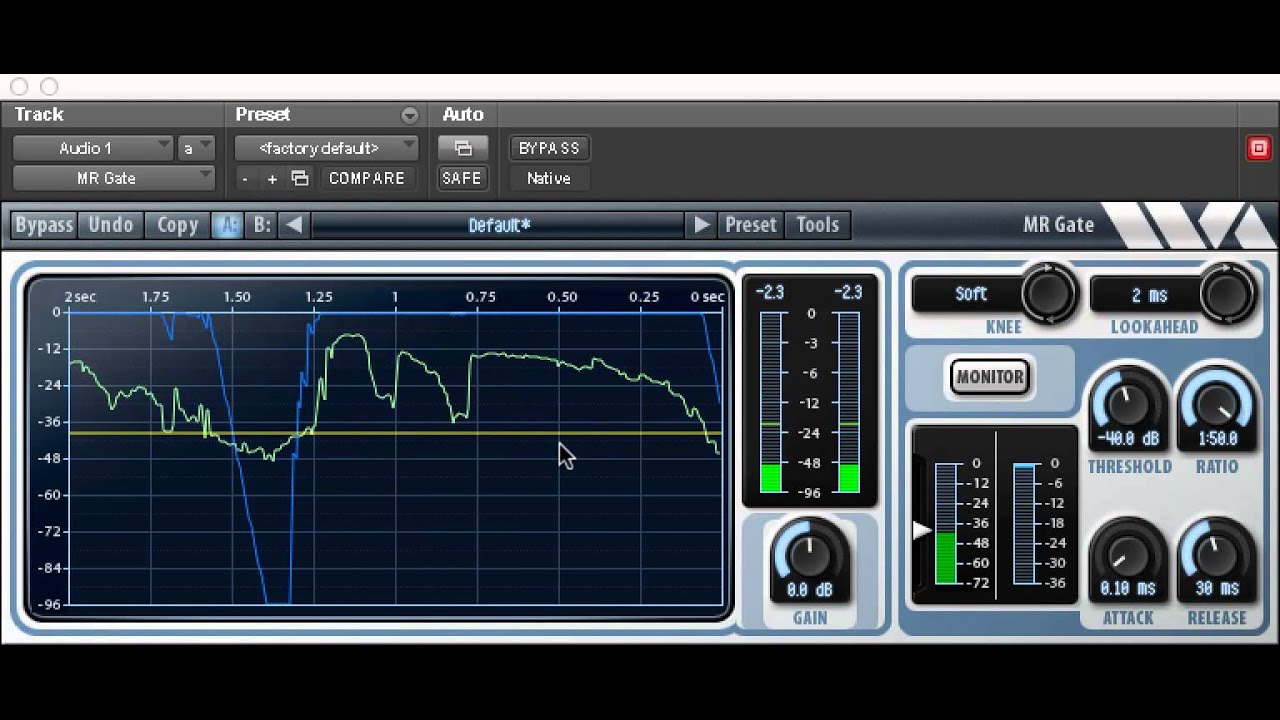
Task: Click the COMPARE button
Action: click(367, 178)
